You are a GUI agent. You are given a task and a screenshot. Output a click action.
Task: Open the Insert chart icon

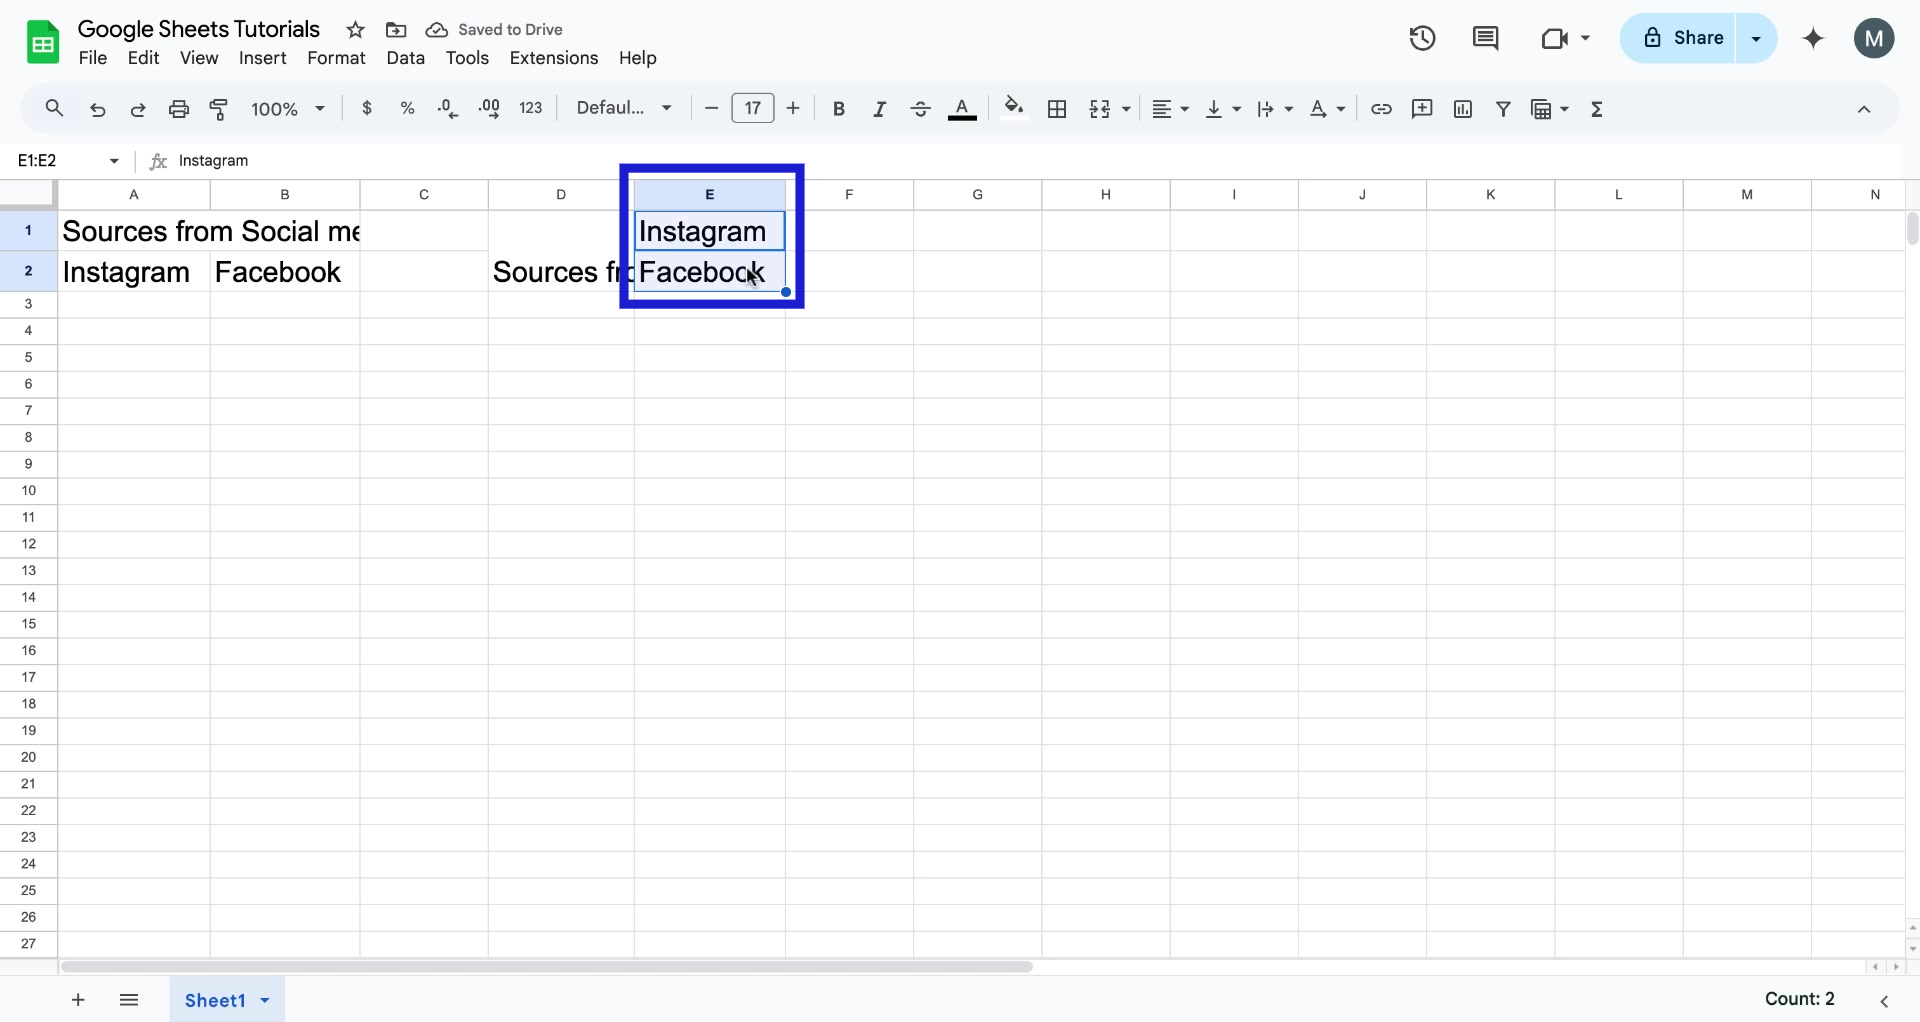pyautogui.click(x=1463, y=109)
